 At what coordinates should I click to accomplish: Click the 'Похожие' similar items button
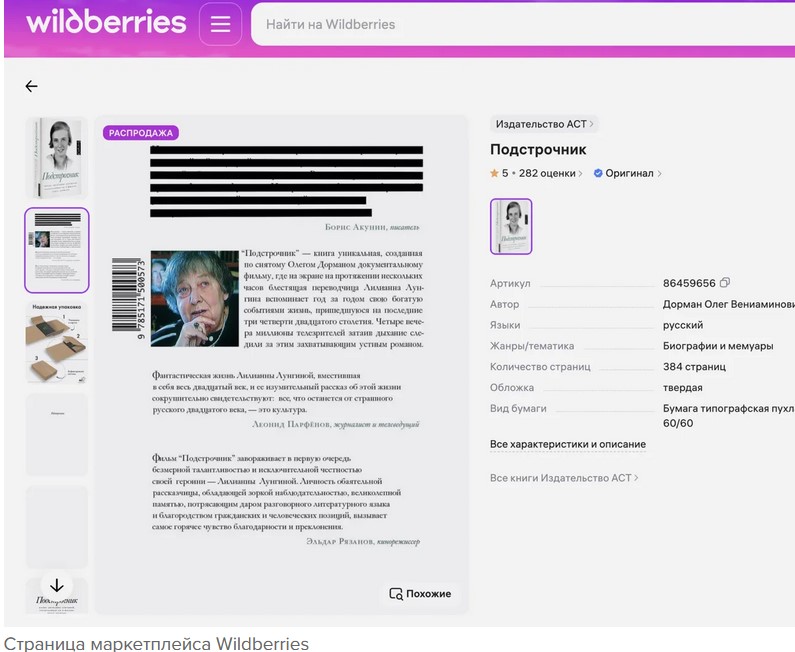(x=420, y=594)
